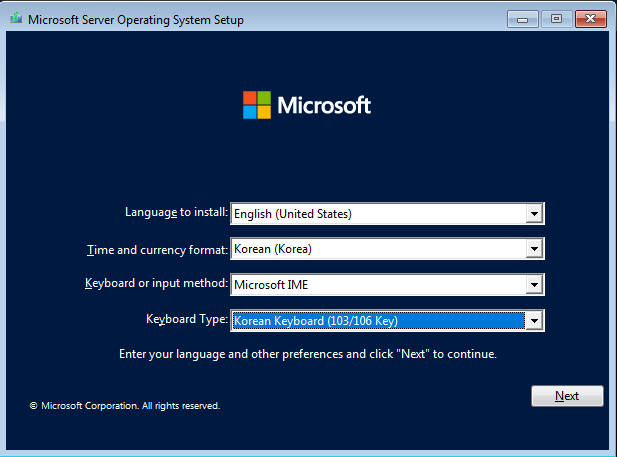Viewport: 617px width, 457px height.
Task: Open the Language to install dropdown arrow
Action: [534, 214]
